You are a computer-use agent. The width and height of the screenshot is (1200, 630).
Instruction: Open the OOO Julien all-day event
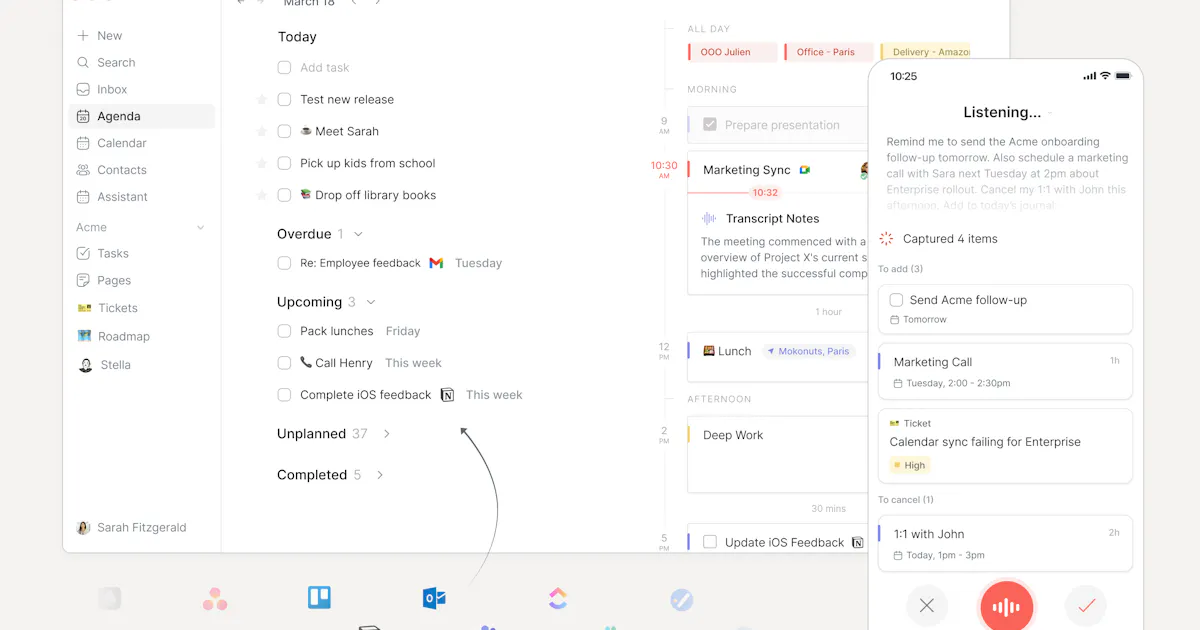click(x=733, y=52)
